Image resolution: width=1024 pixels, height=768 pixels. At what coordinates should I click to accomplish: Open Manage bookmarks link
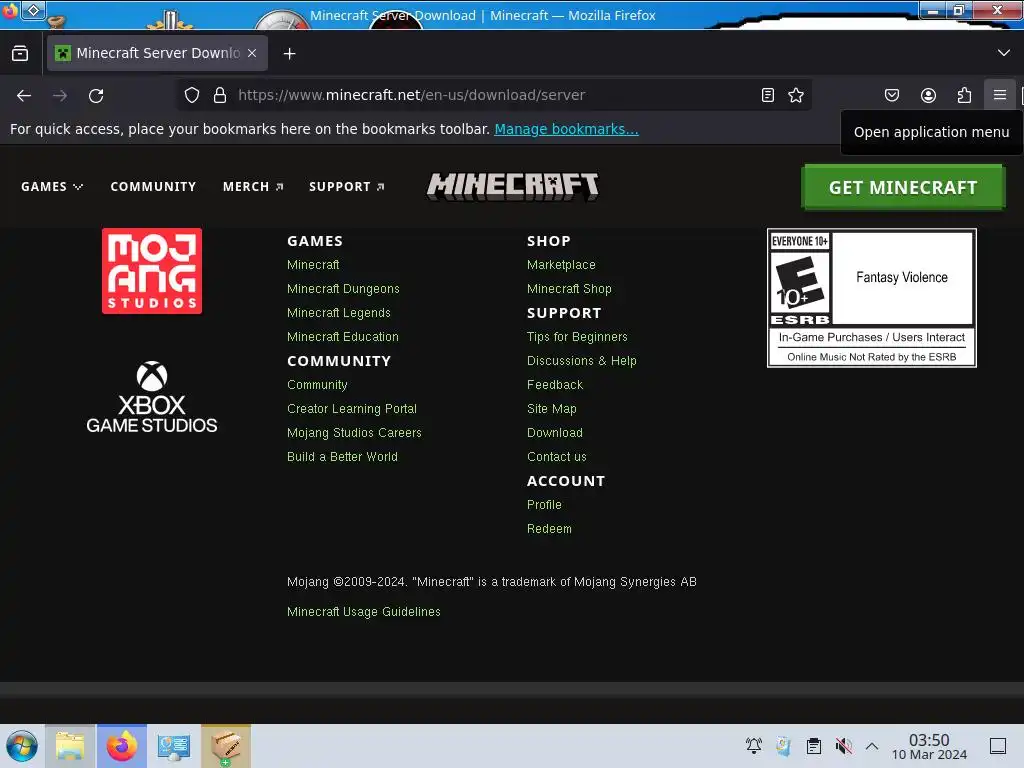[x=566, y=129]
